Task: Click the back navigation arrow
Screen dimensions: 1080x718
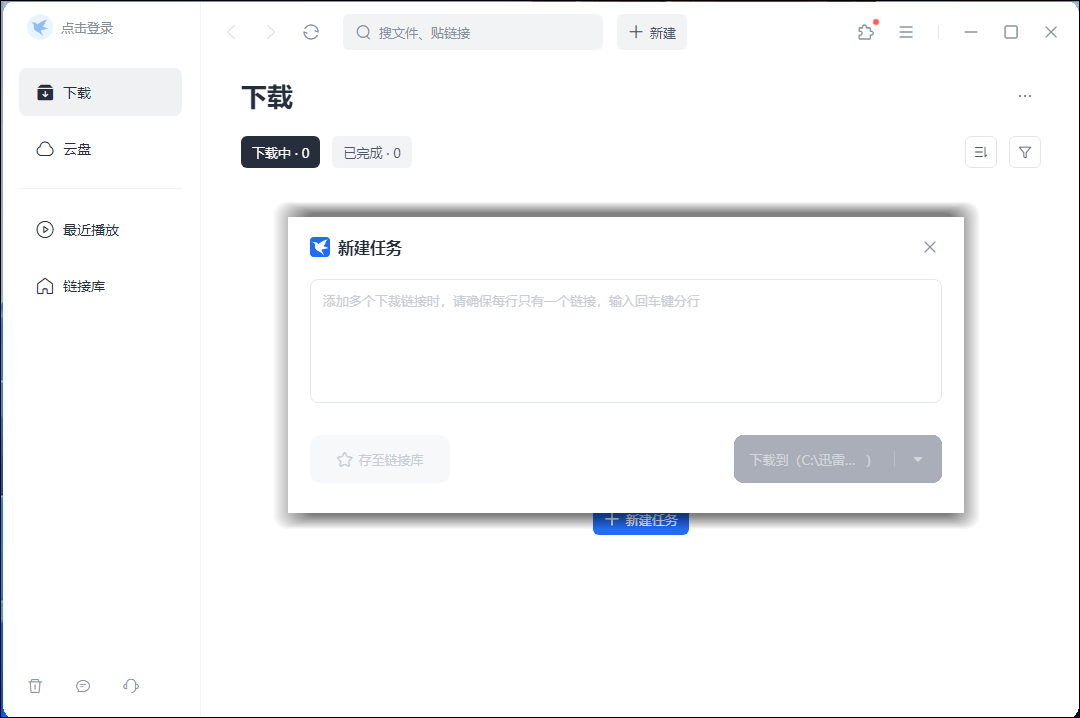Action: (x=231, y=32)
